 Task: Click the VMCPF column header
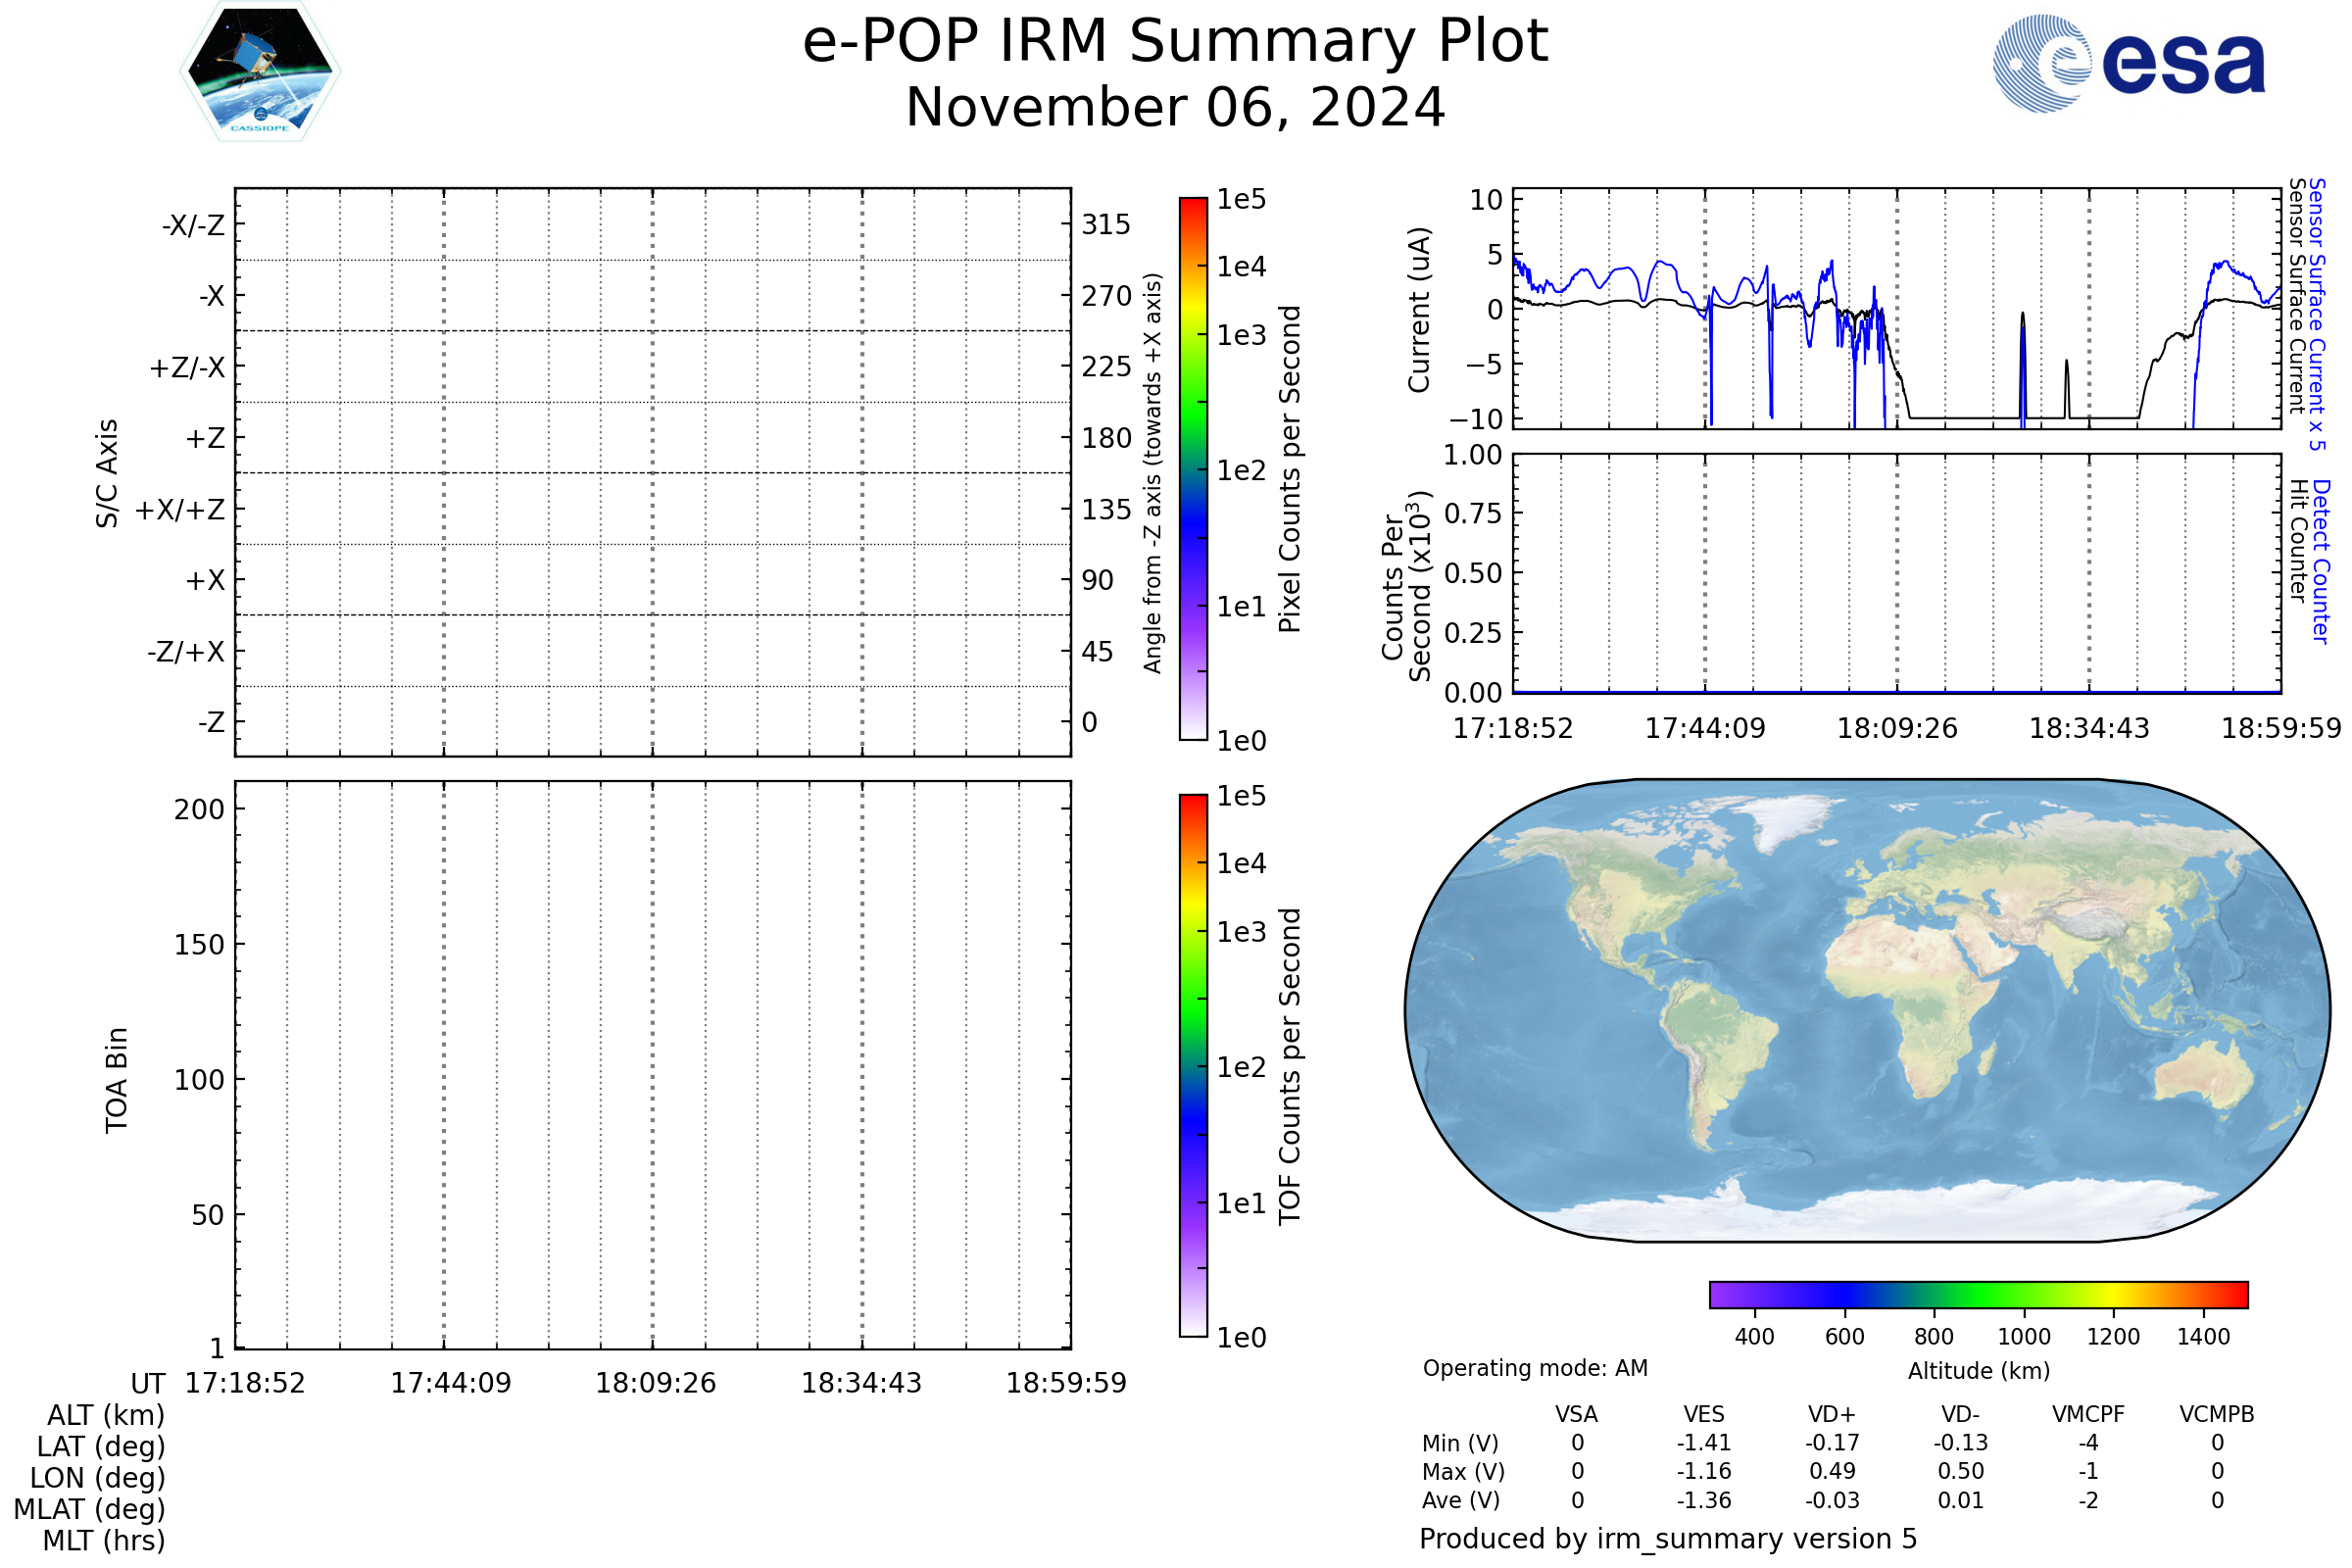pyautogui.click(x=2087, y=1414)
